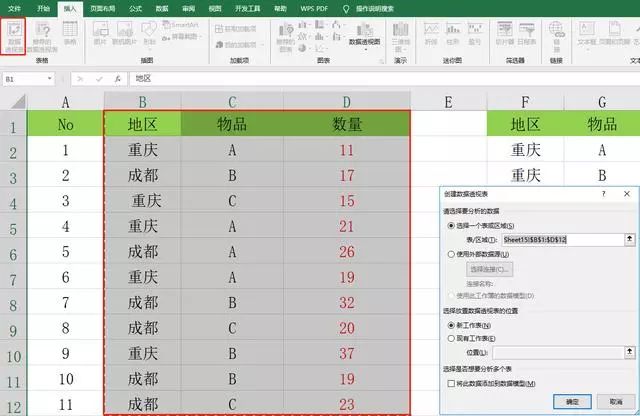The image size is (640, 416).
Task: Click the 图片 picture insert icon
Action: pos(100,38)
